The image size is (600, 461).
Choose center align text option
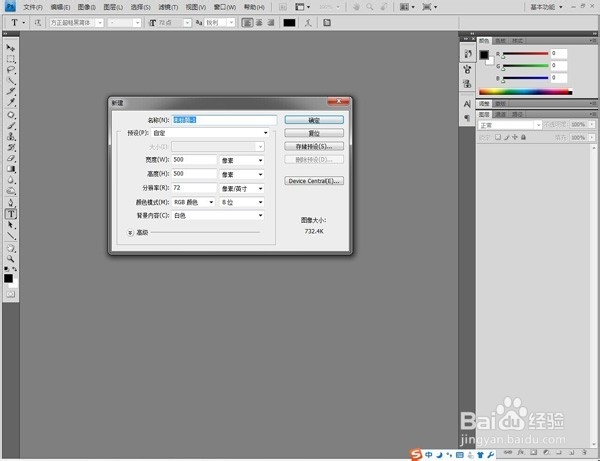point(259,23)
